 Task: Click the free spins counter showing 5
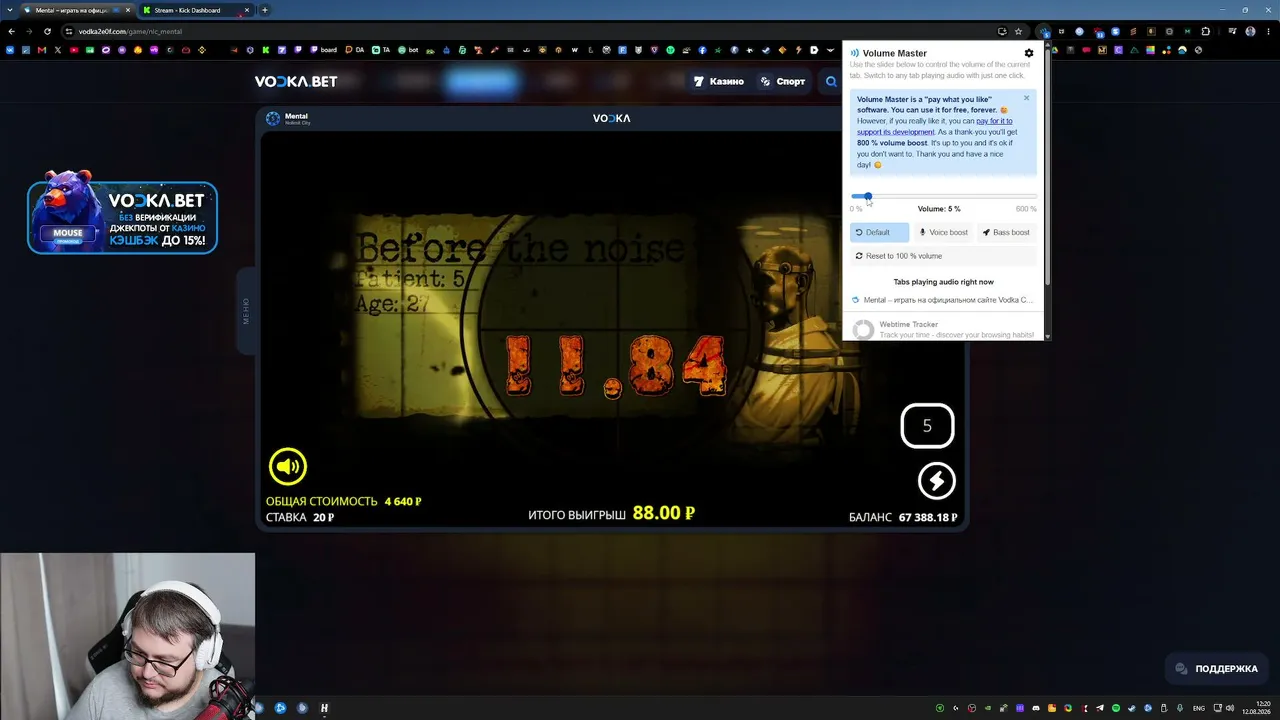pyautogui.click(x=927, y=426)
